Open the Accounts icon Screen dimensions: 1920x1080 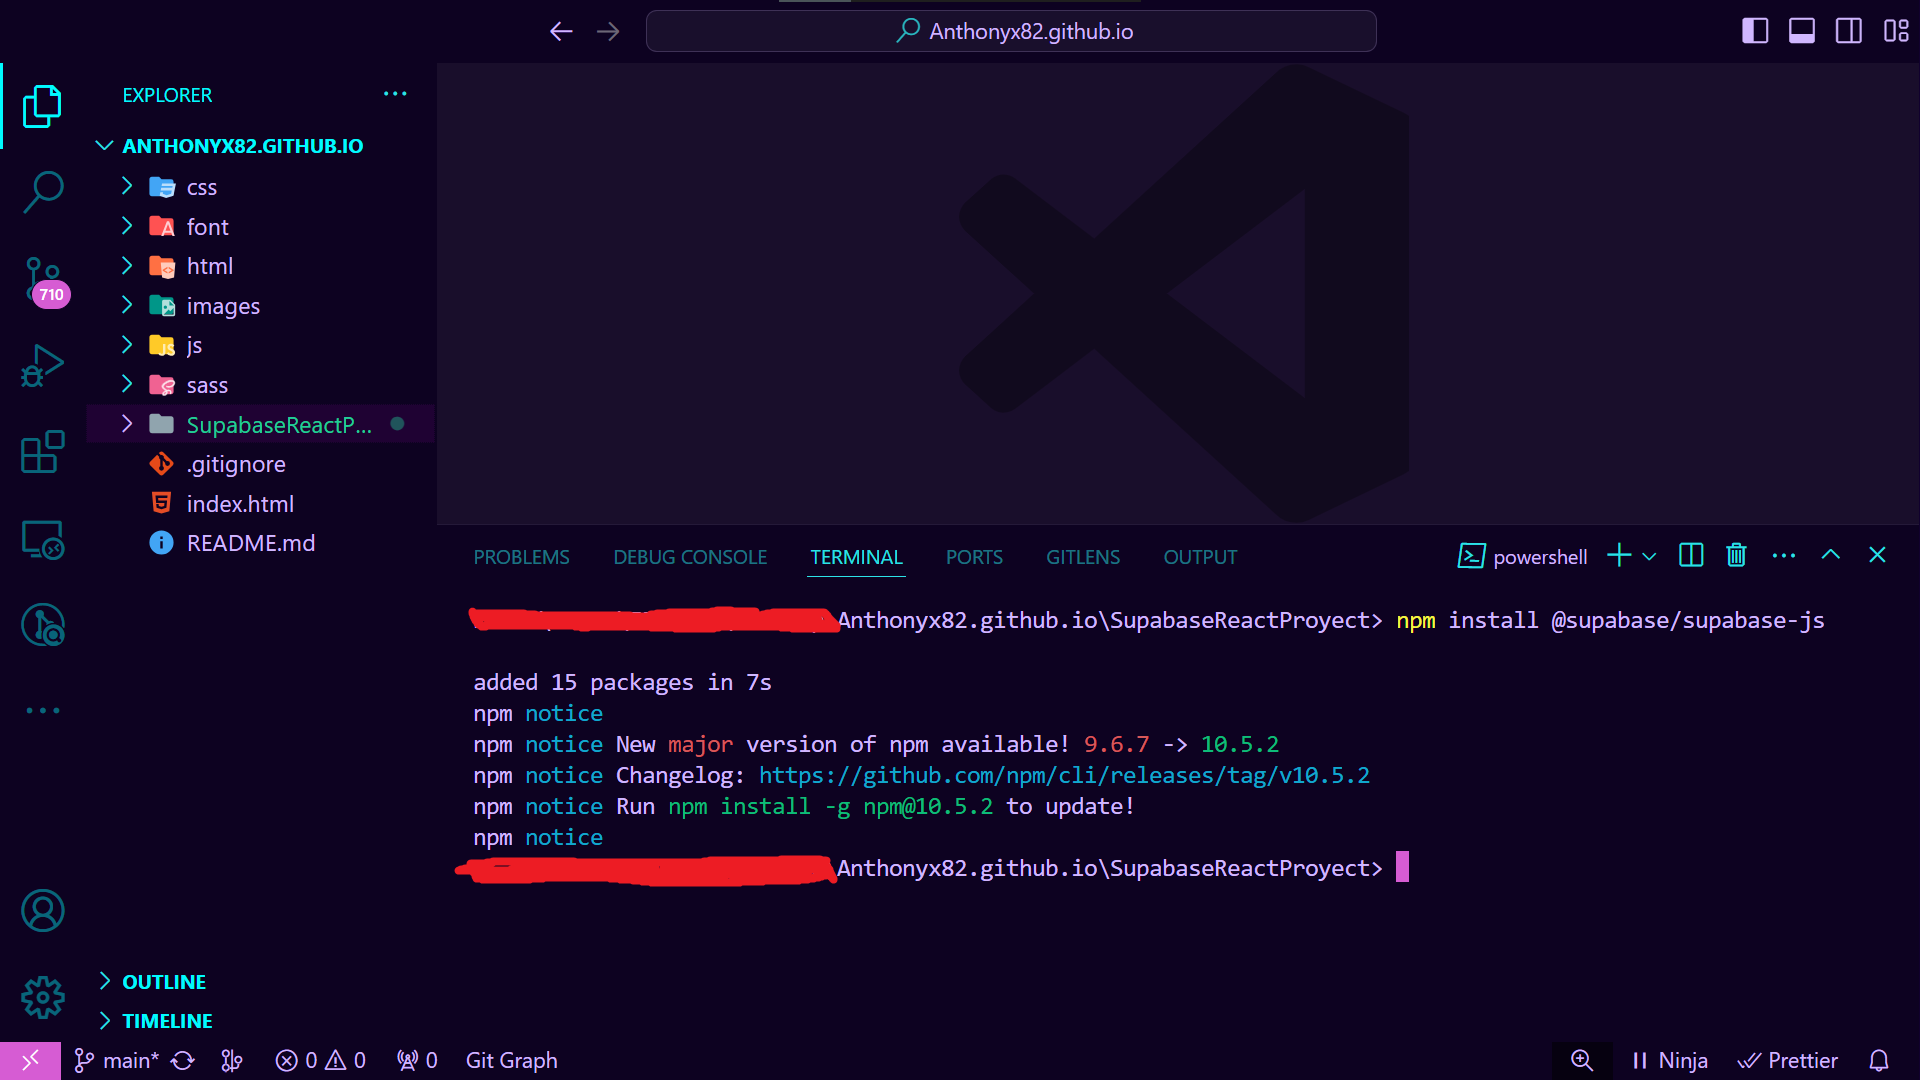[42, 911]
